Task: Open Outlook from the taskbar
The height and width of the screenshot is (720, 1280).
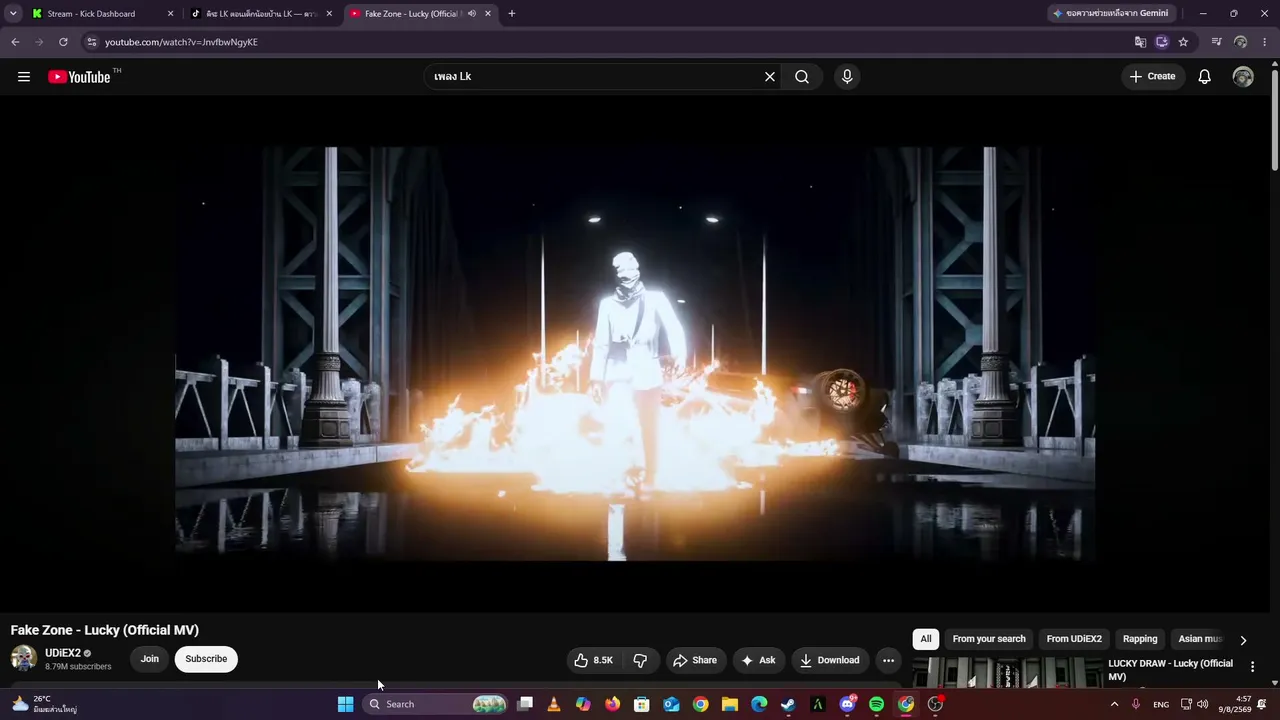Action: pyautogui.click(x=672, y=704)
